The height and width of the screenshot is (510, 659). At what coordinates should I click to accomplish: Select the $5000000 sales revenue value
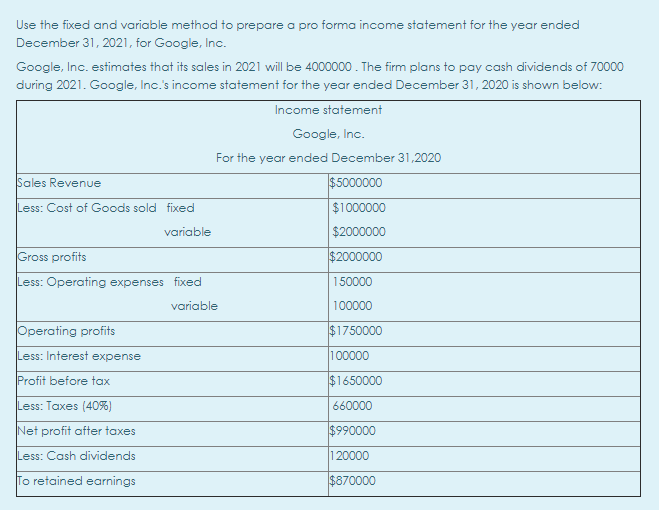[x=356, y=183]
